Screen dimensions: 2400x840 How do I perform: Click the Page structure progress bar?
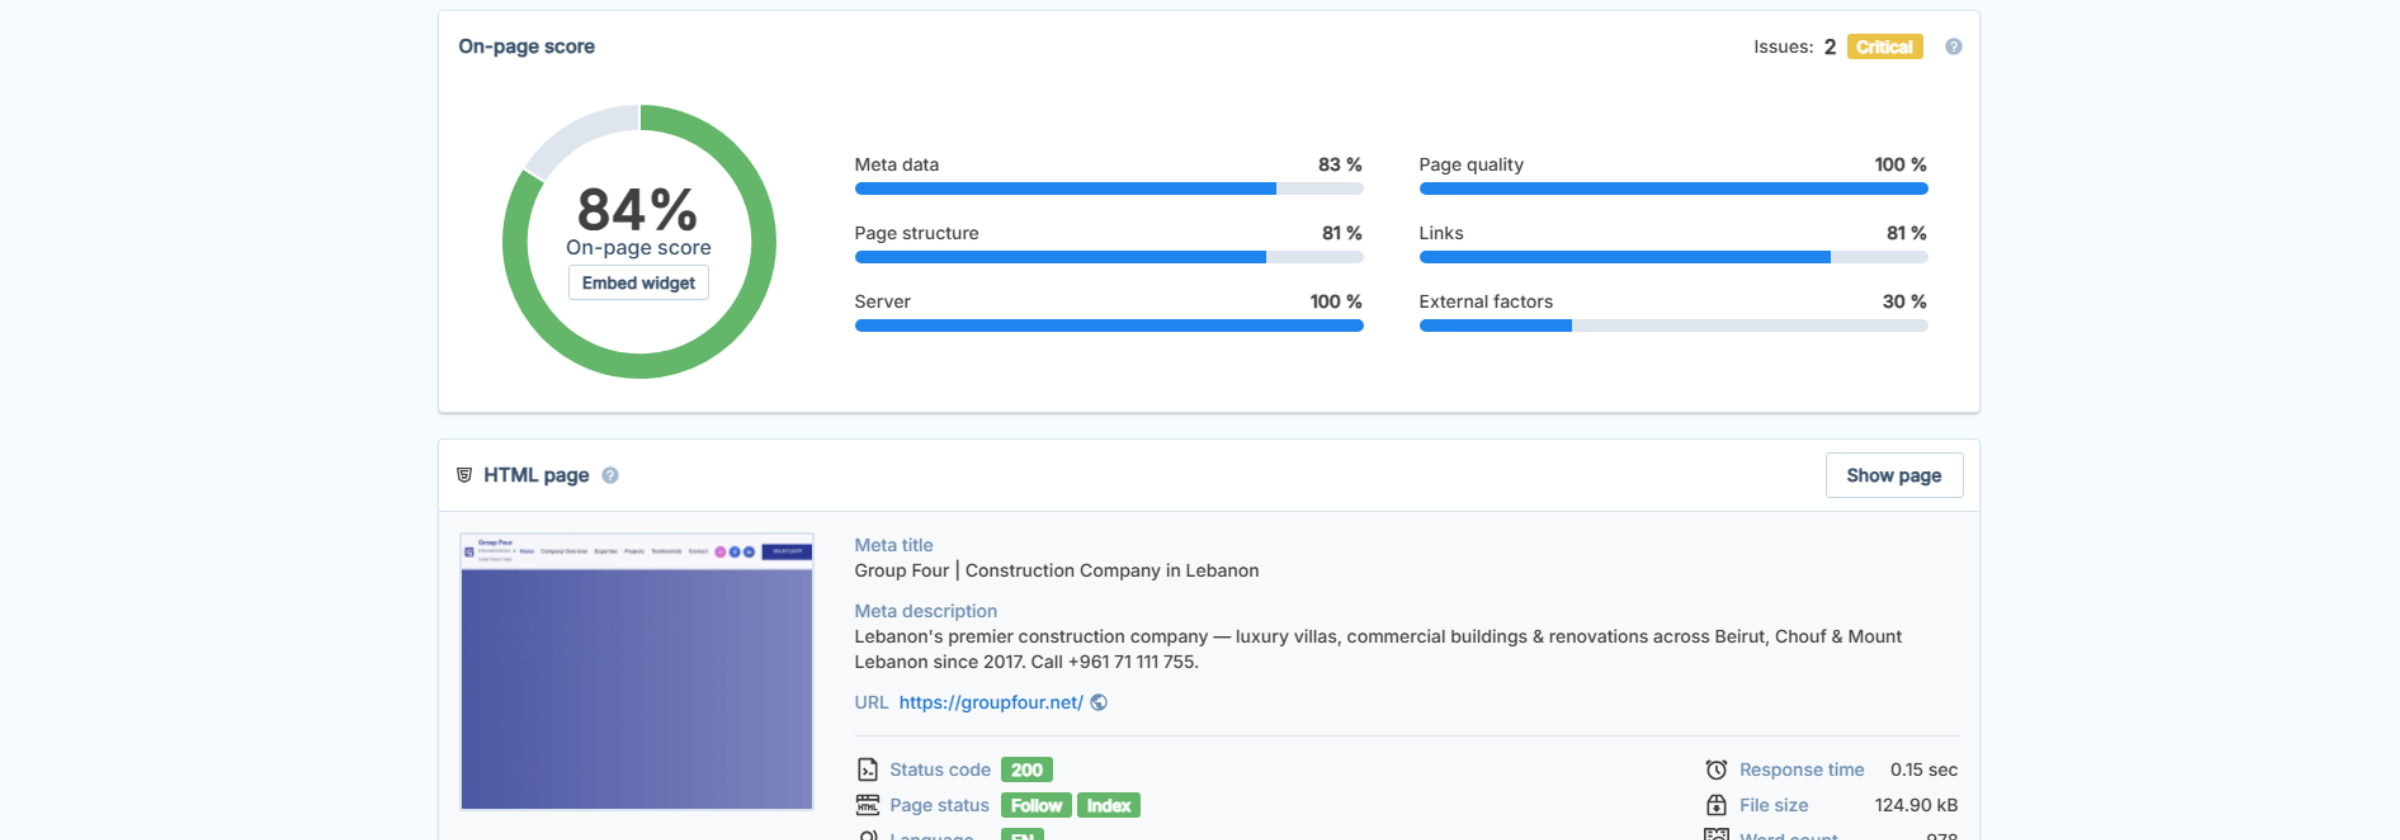(1109, 257)
